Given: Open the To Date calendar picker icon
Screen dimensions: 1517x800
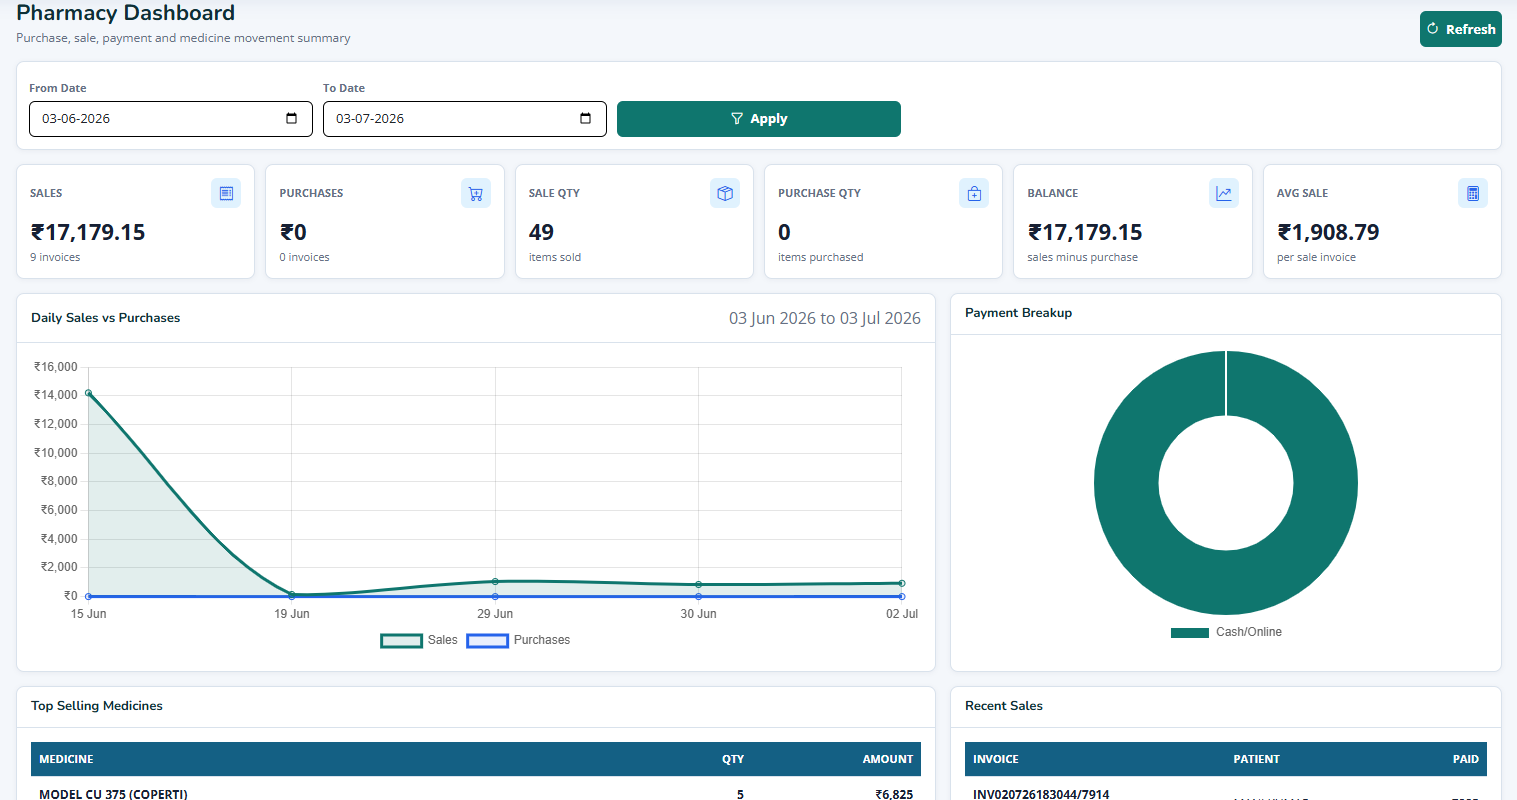Looking at the screenshot, I should click(586, 118).
